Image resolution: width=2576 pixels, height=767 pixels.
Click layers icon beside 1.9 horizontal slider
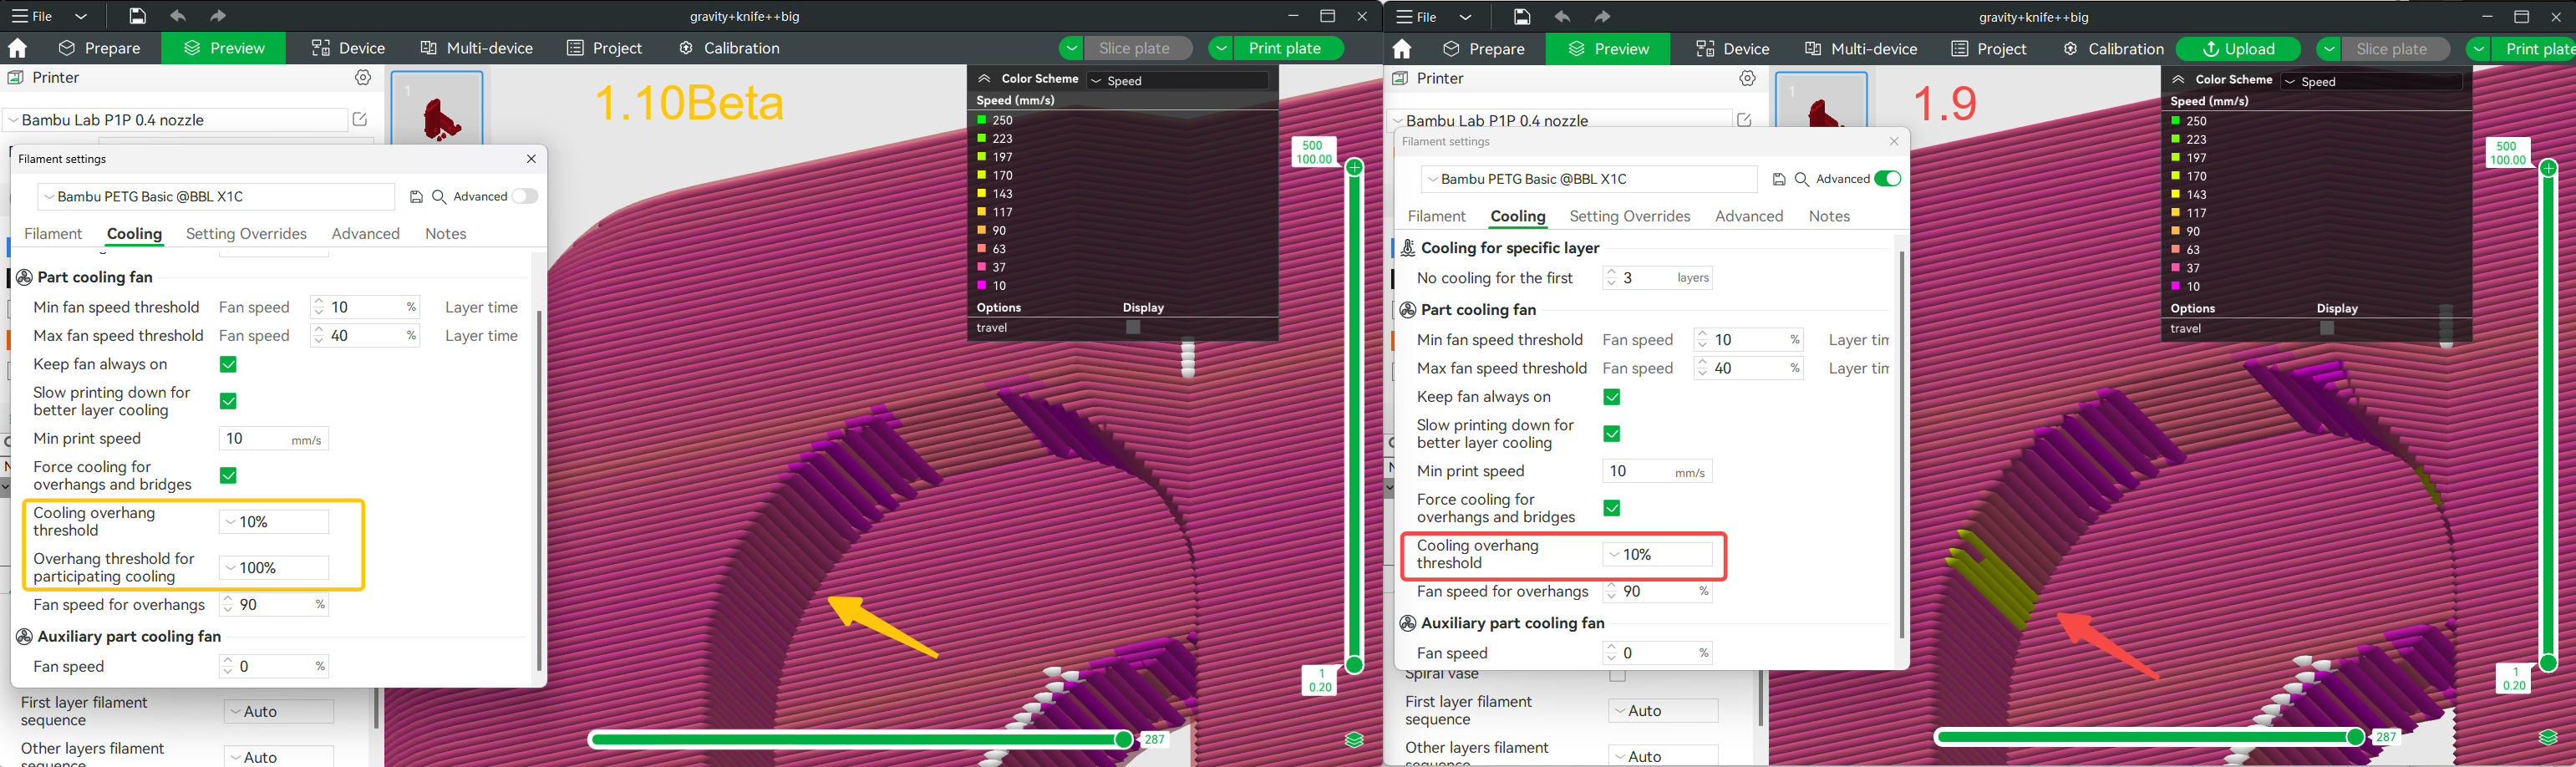[2548, 738]
